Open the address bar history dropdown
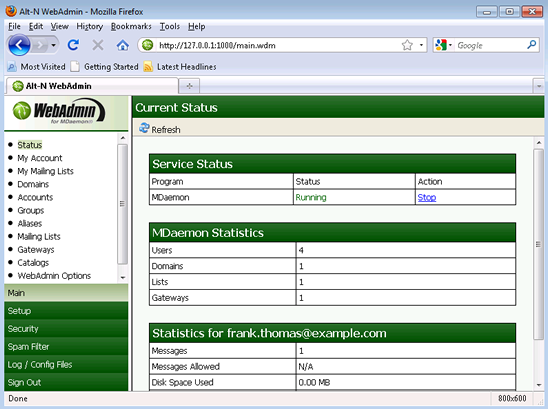The height and width of the screenshot is (409, 548). pos(421,45)
